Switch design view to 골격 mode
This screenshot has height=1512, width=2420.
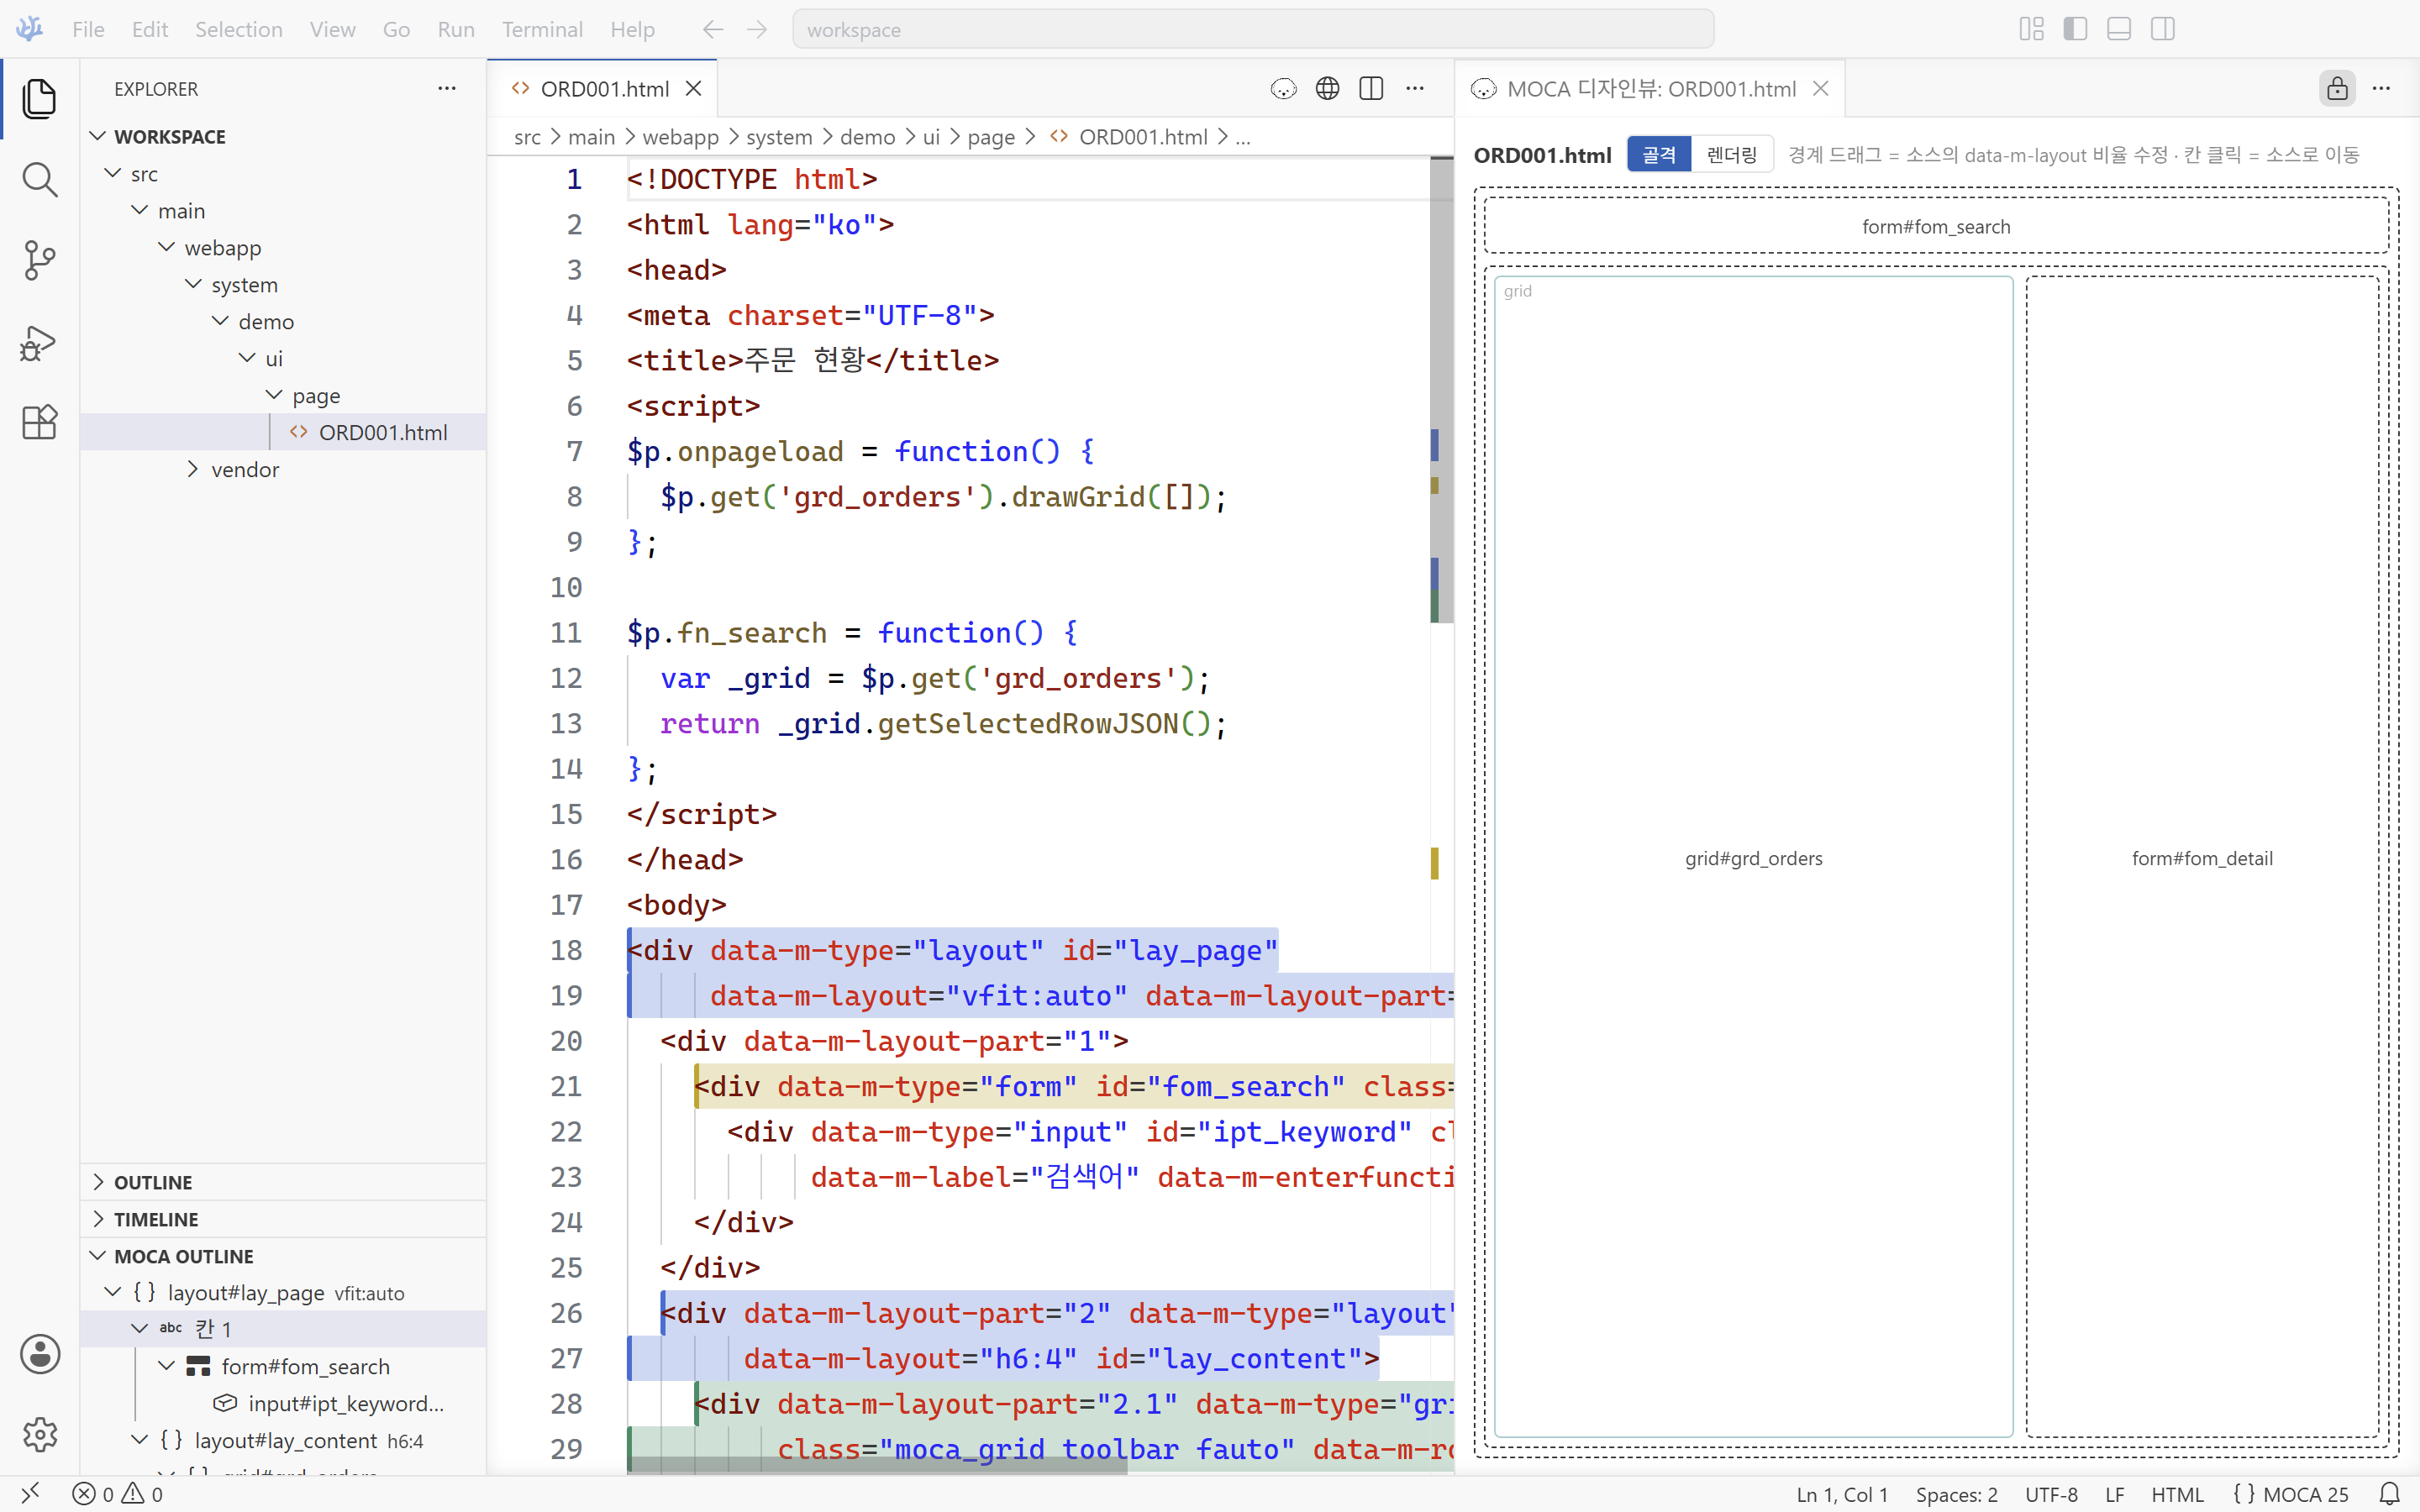coord(1659,155)
